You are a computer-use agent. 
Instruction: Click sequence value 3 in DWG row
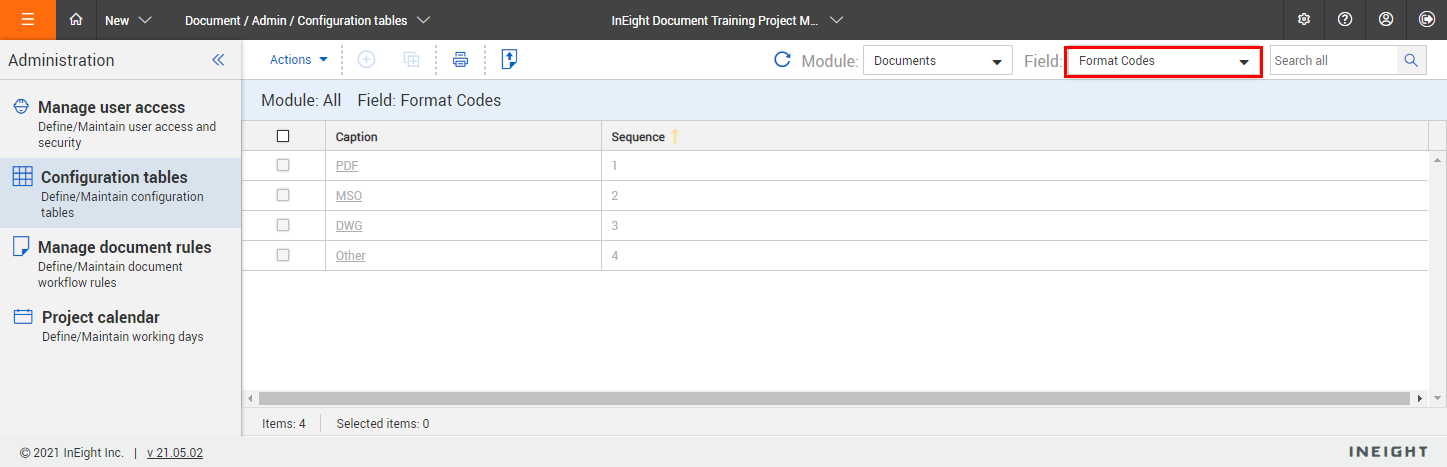pyautogui.click(x=615, y=225)
